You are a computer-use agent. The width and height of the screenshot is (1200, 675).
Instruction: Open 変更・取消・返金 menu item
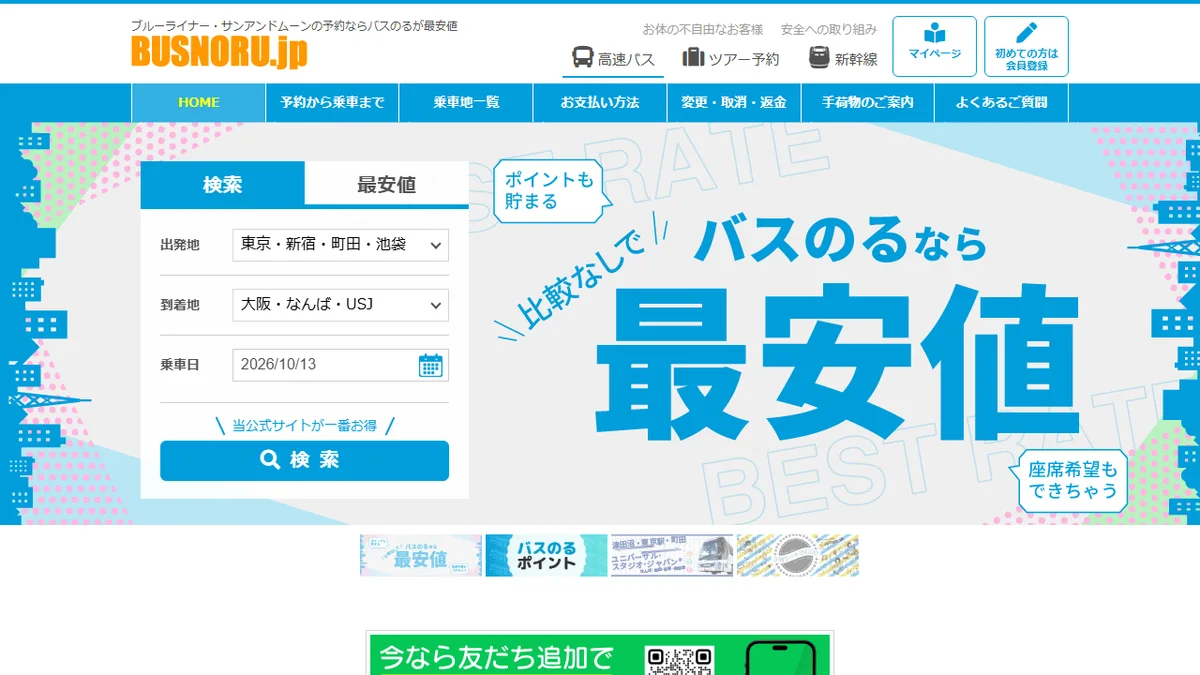[x=734, y=103]
